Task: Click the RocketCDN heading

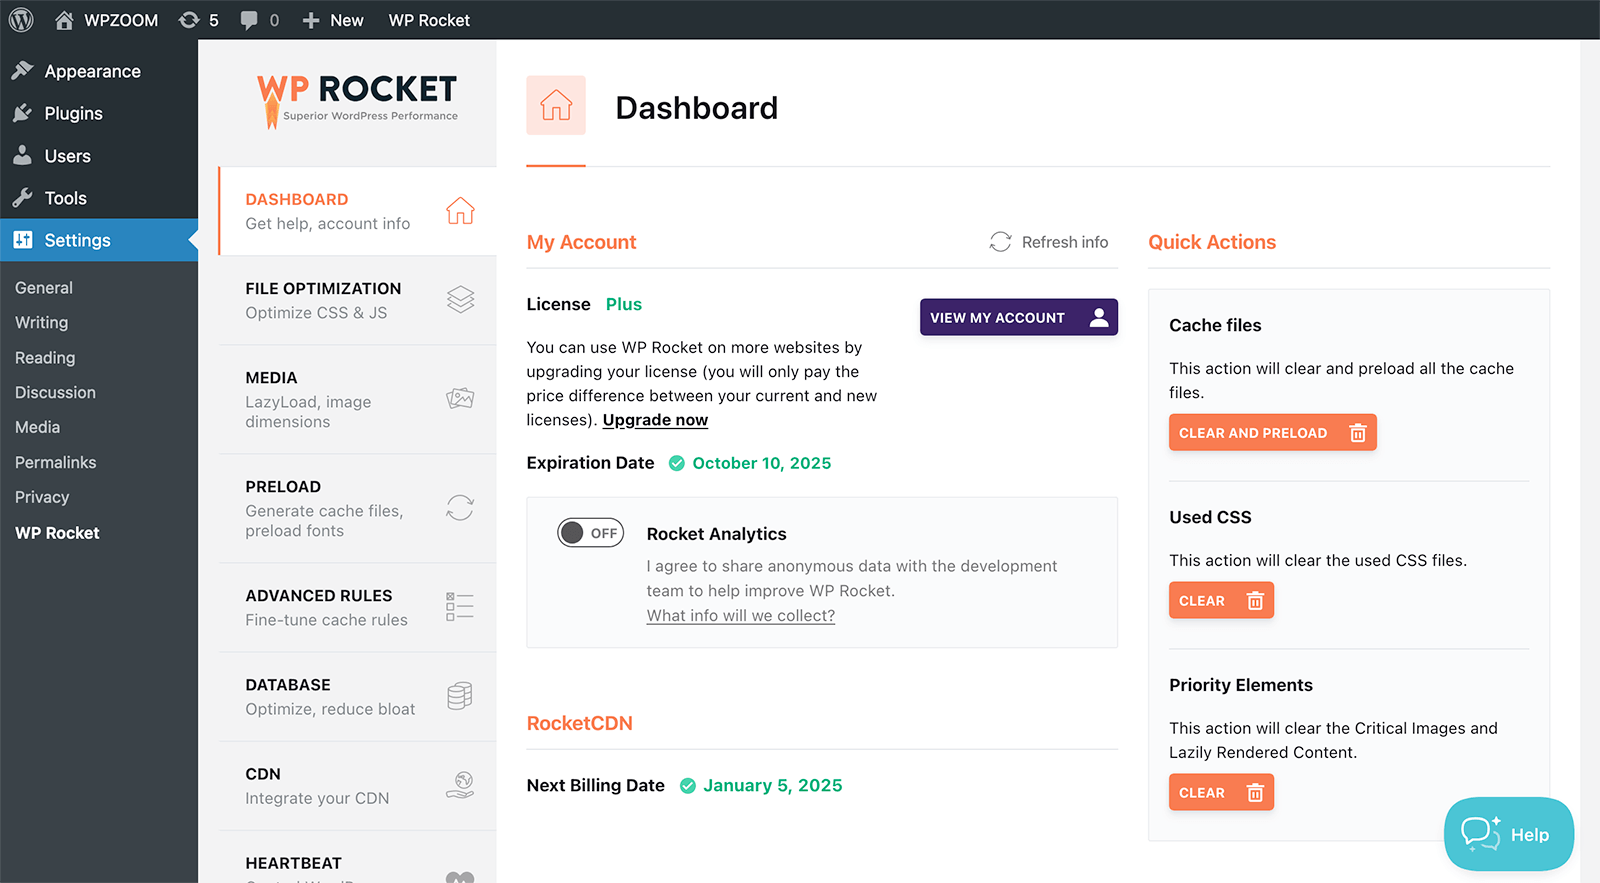Action: [580, 723]
